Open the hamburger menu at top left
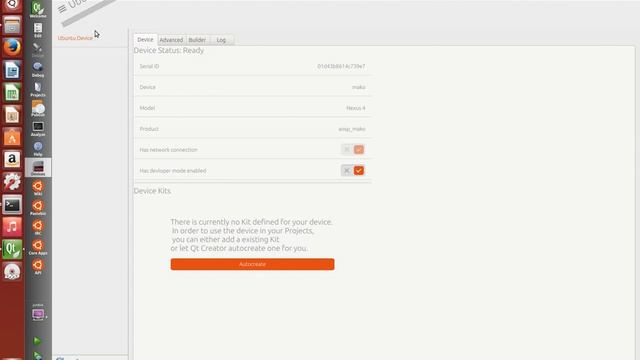The width and height of the screenshot is (640, 360). (62, 9)
